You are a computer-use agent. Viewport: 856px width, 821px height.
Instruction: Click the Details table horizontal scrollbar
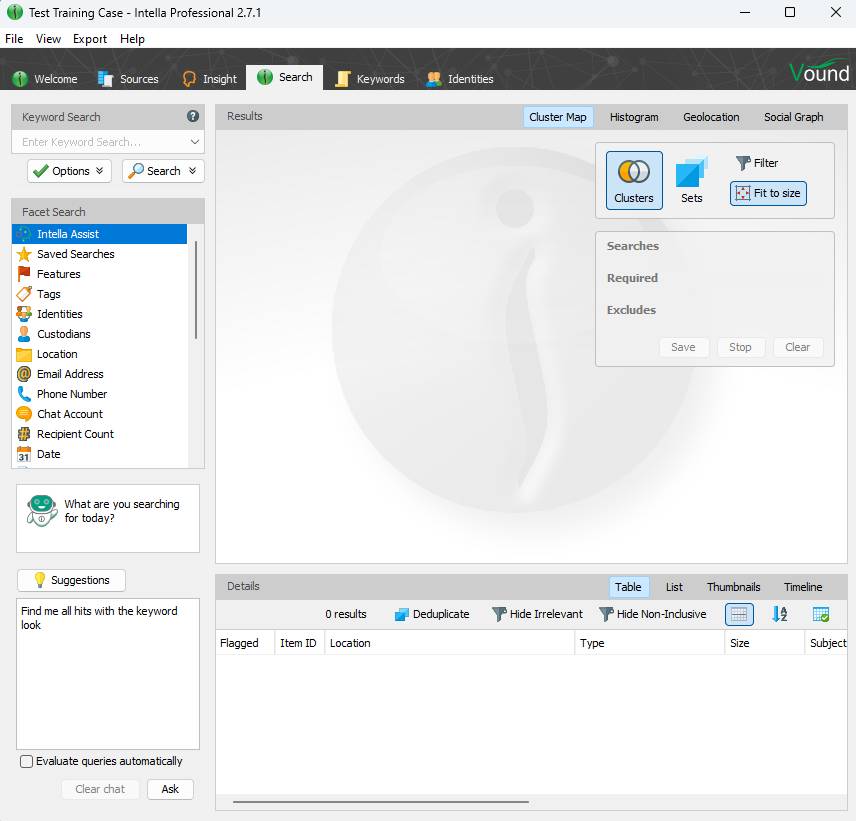(381, 802)
